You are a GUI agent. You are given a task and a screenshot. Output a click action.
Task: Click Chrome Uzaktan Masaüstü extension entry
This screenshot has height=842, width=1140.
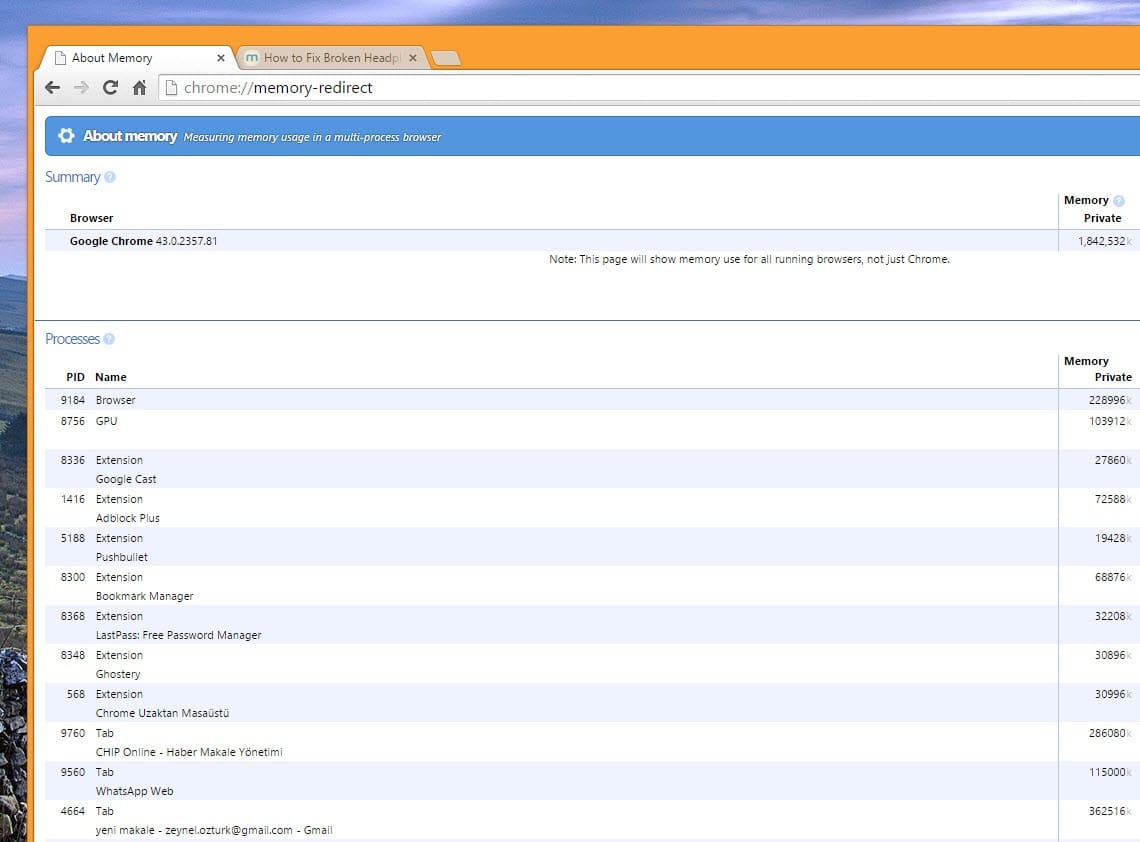[162, 713]
